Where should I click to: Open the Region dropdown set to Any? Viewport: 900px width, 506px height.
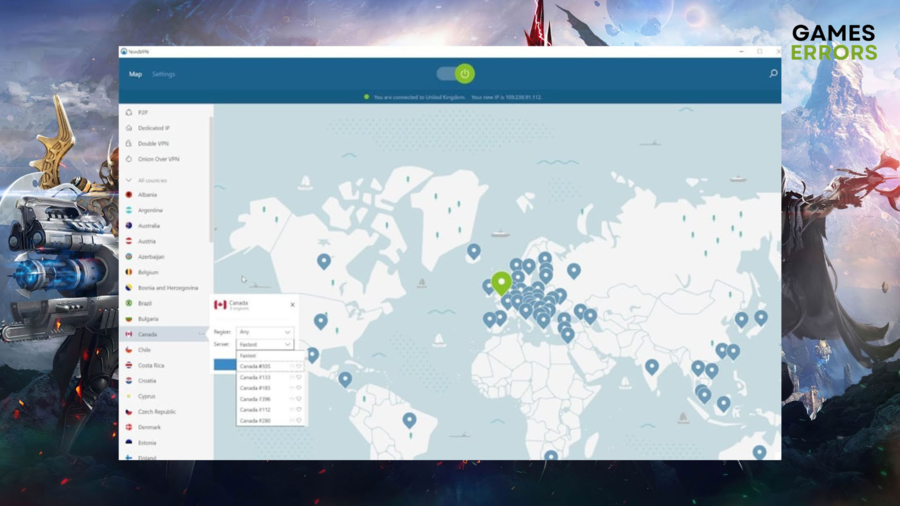click(x=265, y=332)
